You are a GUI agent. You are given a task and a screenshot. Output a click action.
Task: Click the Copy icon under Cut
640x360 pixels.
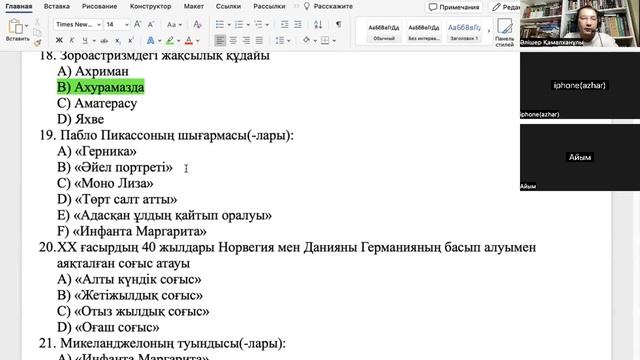[x=37, y=33]
